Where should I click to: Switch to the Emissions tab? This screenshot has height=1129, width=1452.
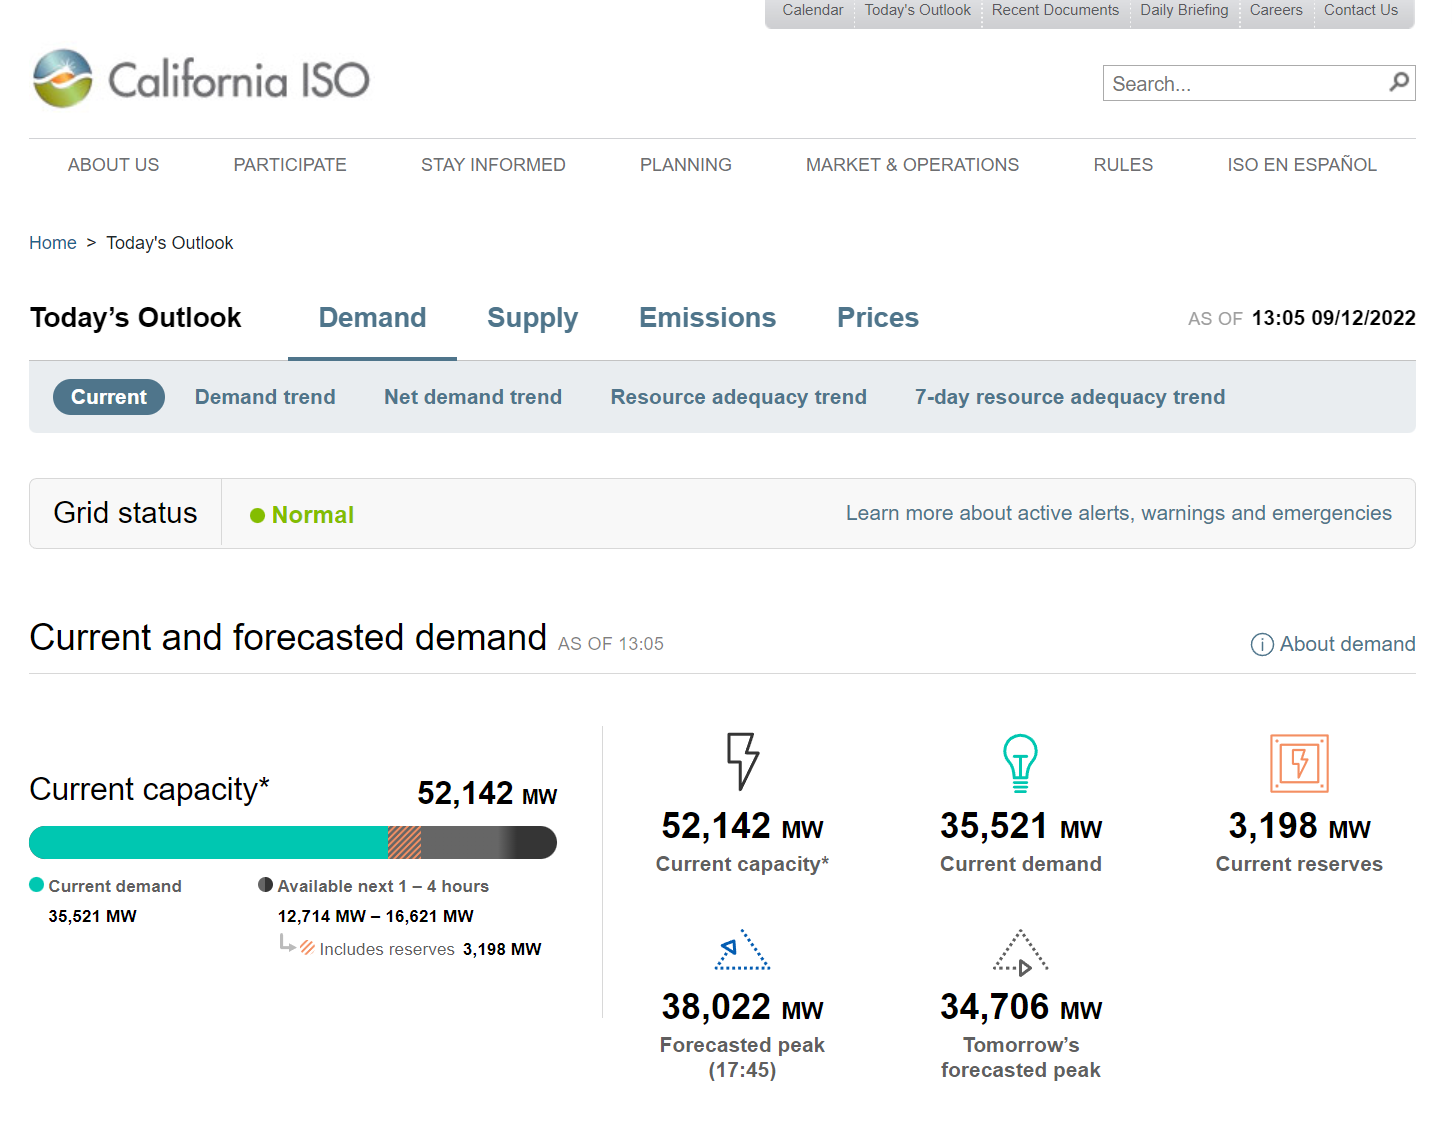[x=707, y=318]
